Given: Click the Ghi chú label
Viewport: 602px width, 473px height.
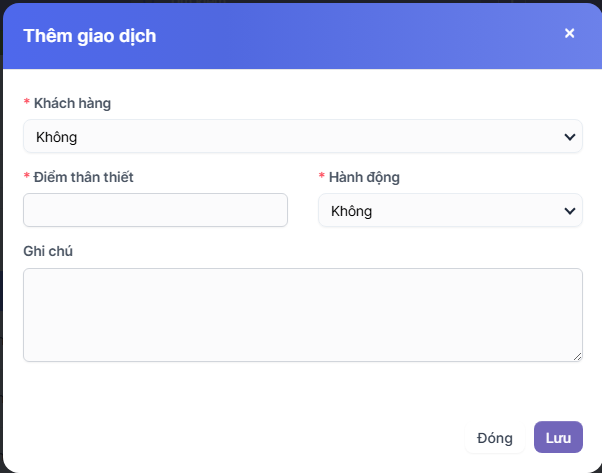Looking at the screenshot, I should coord(48,250).
